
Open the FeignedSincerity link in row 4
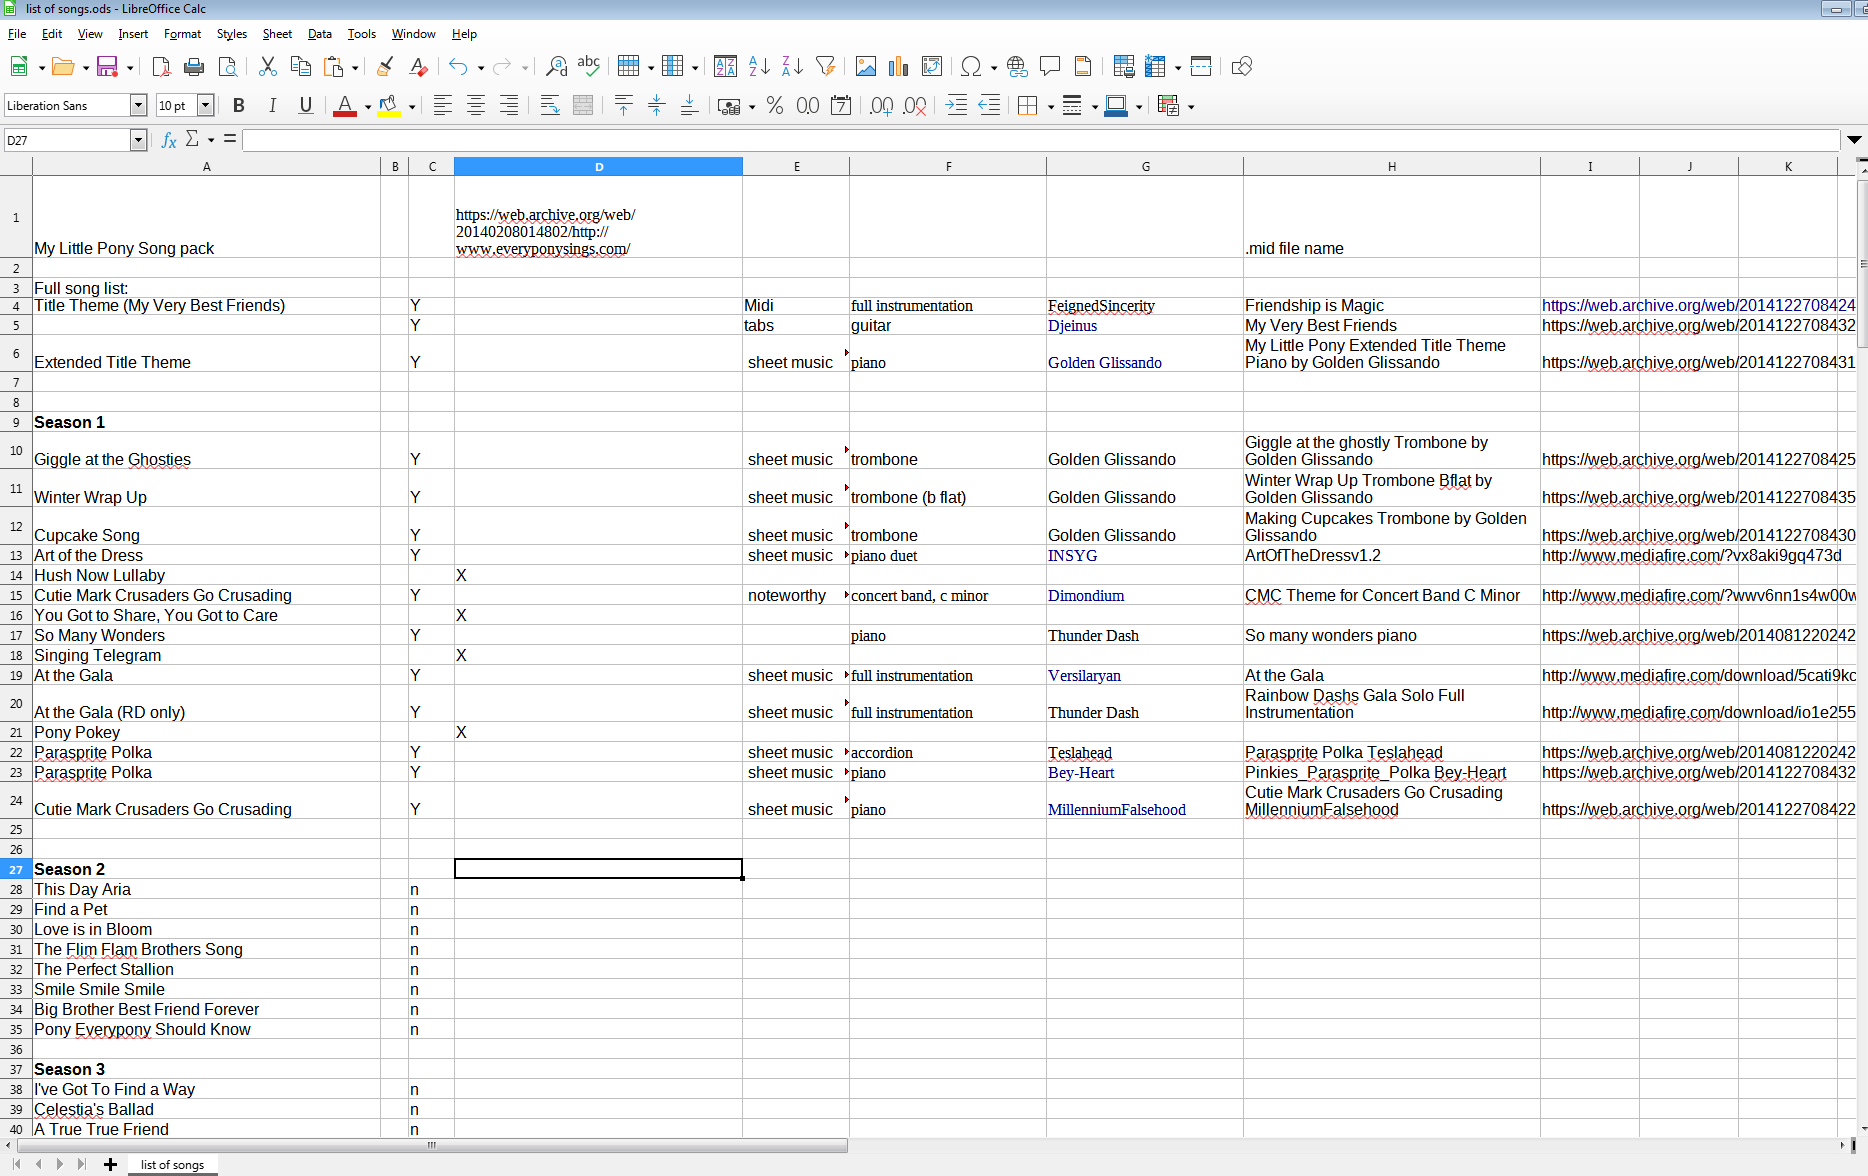[1101, 306]
